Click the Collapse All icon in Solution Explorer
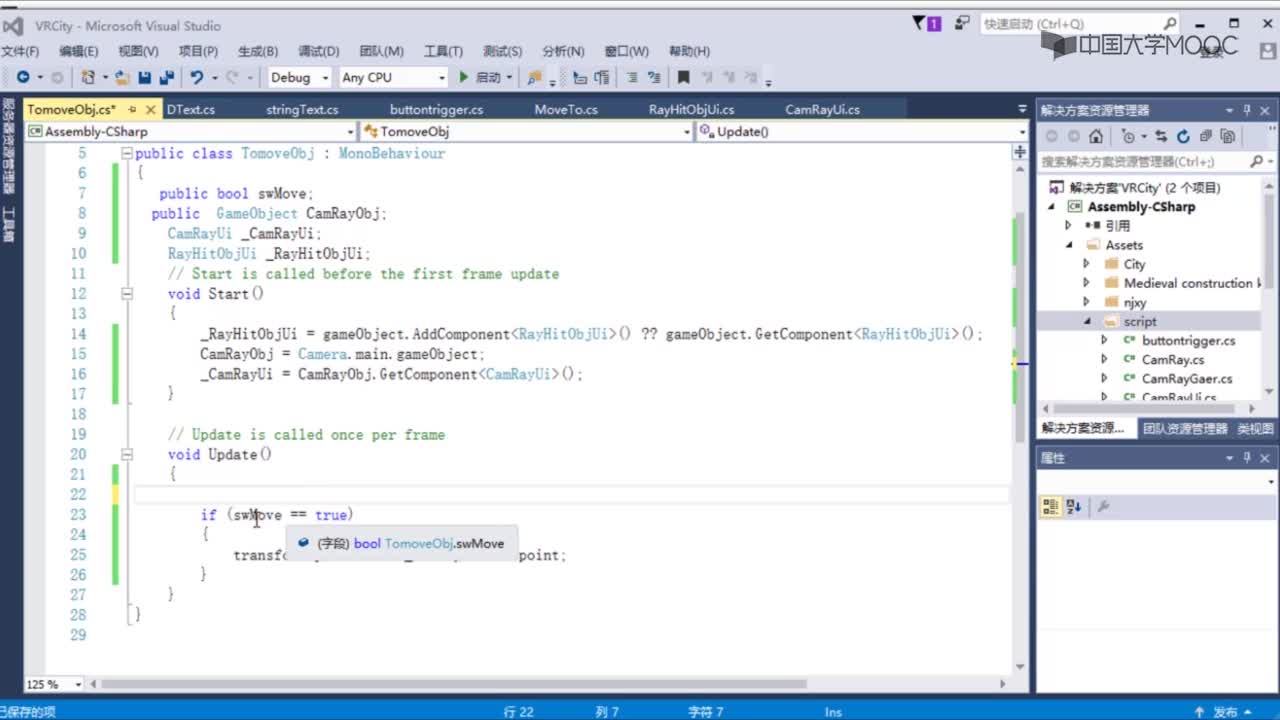Screen dimensions: 1280x720 [1206, 137]
